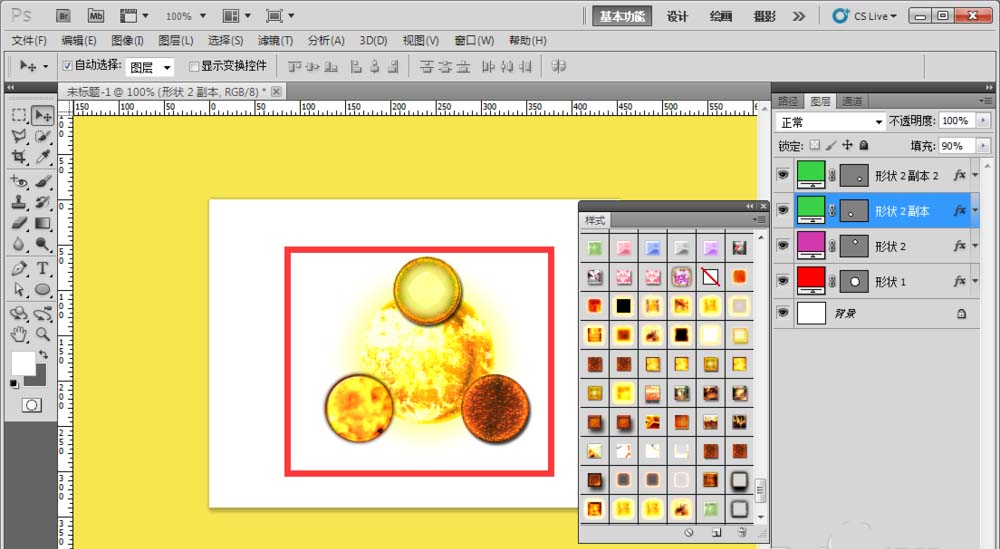Select the Horizontal Type tool

43,269
